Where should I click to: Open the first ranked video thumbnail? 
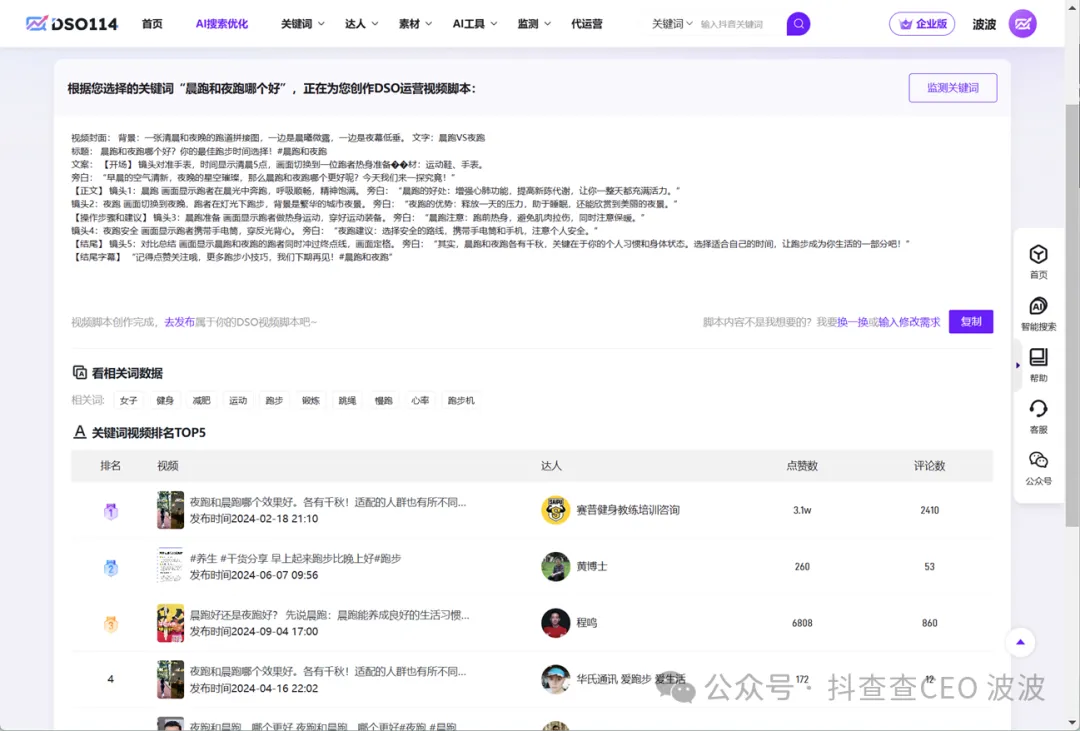coord(170,510)
